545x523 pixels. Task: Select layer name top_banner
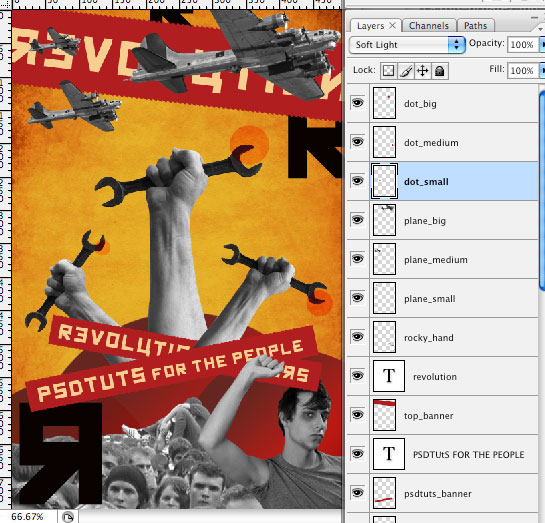(429, 416)
